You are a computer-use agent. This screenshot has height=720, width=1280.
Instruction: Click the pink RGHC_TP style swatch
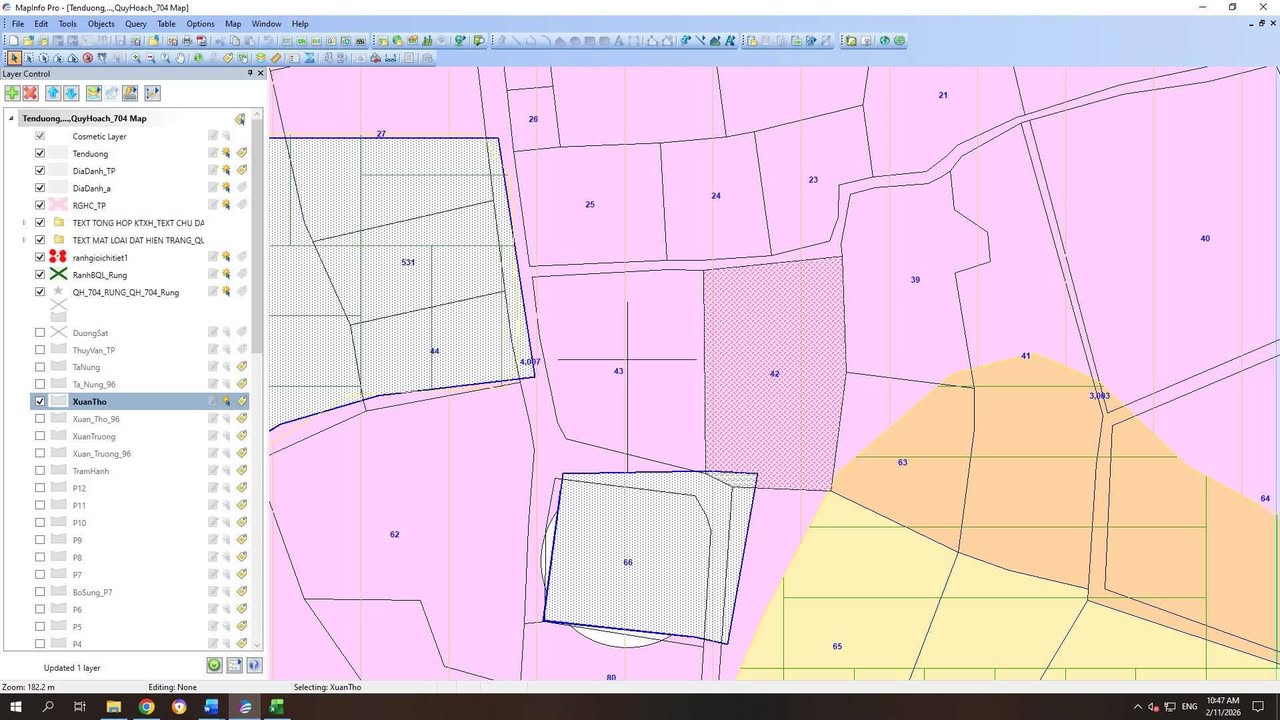click(58, 205)
